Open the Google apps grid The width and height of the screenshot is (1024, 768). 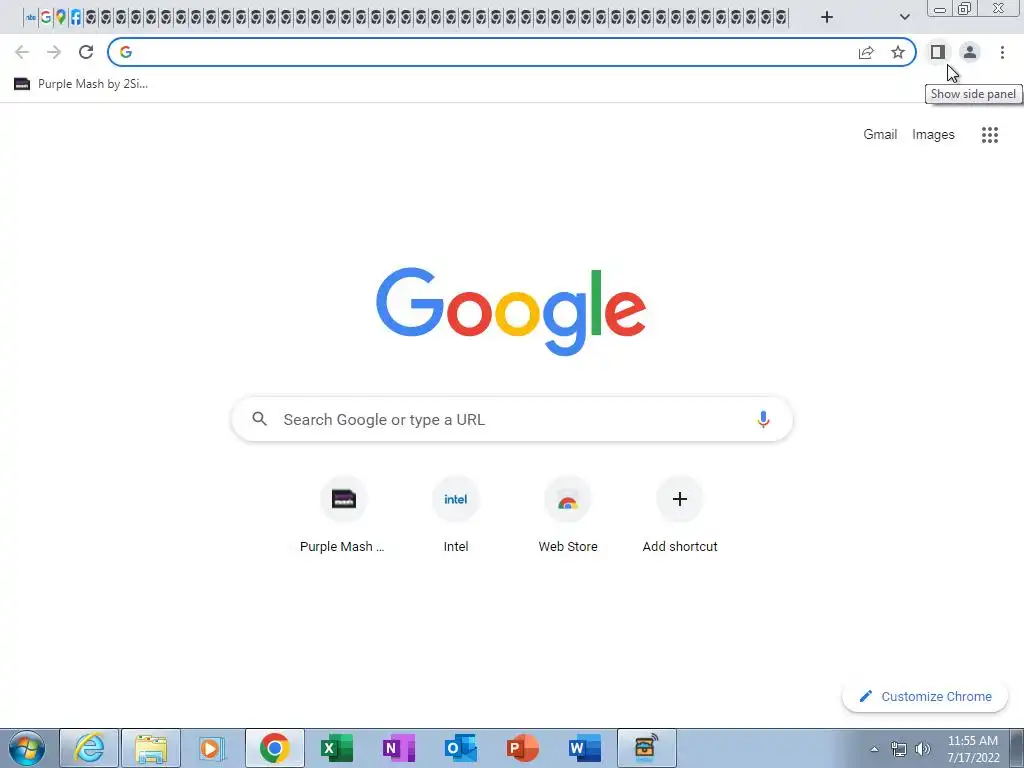[x=989, y=135]
